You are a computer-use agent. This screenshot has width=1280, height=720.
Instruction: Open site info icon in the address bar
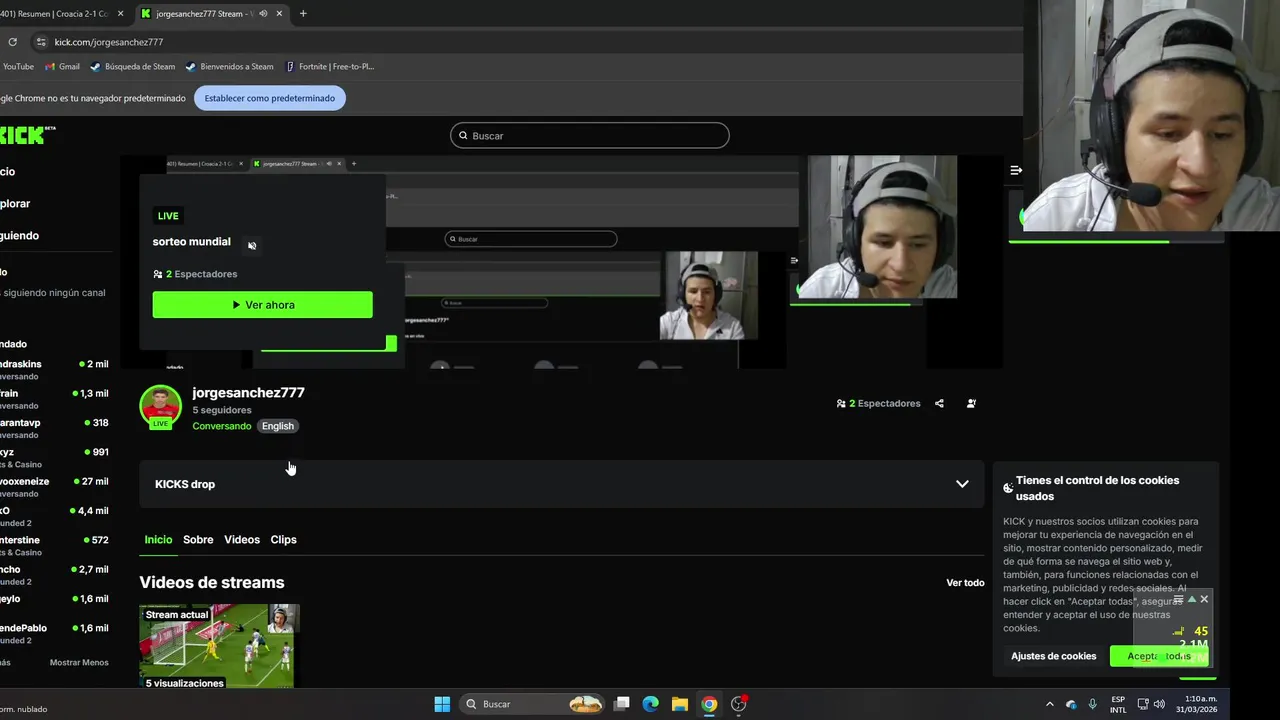pyautogui.click(x=41, y=42)
